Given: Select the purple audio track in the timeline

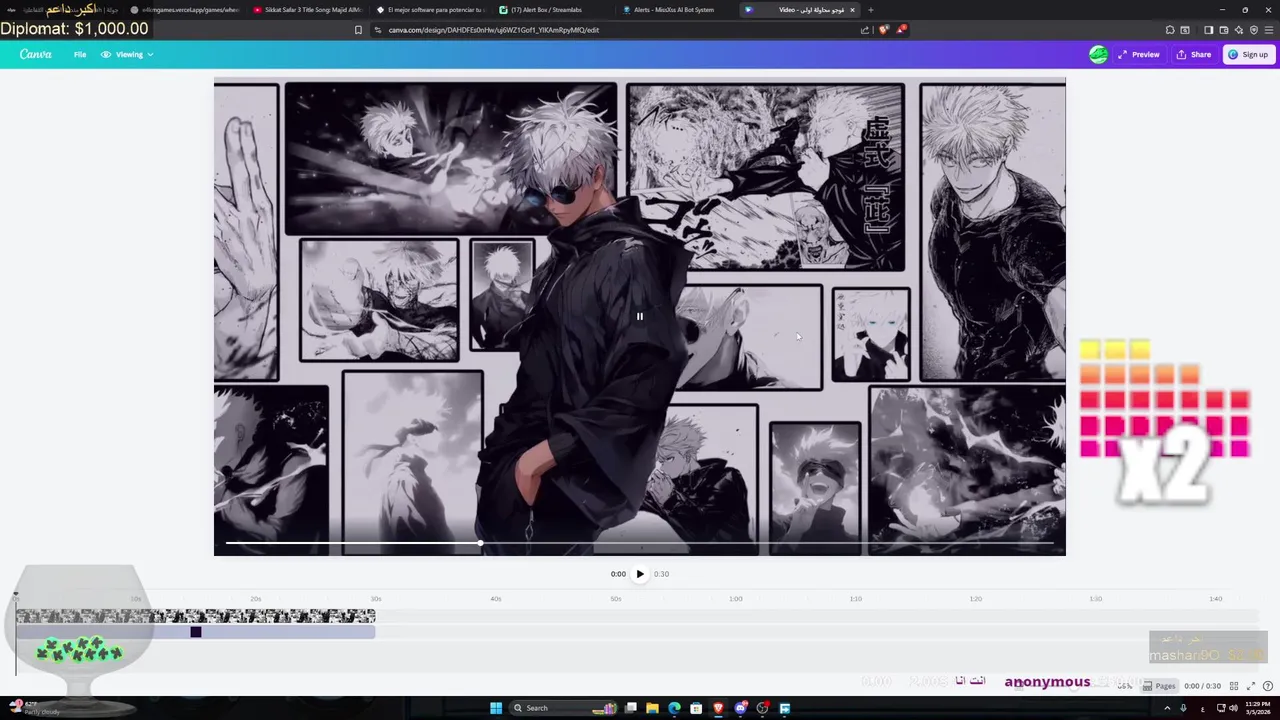Looking at the screenshot, I should pyautogui.click(x=195, y=632).
